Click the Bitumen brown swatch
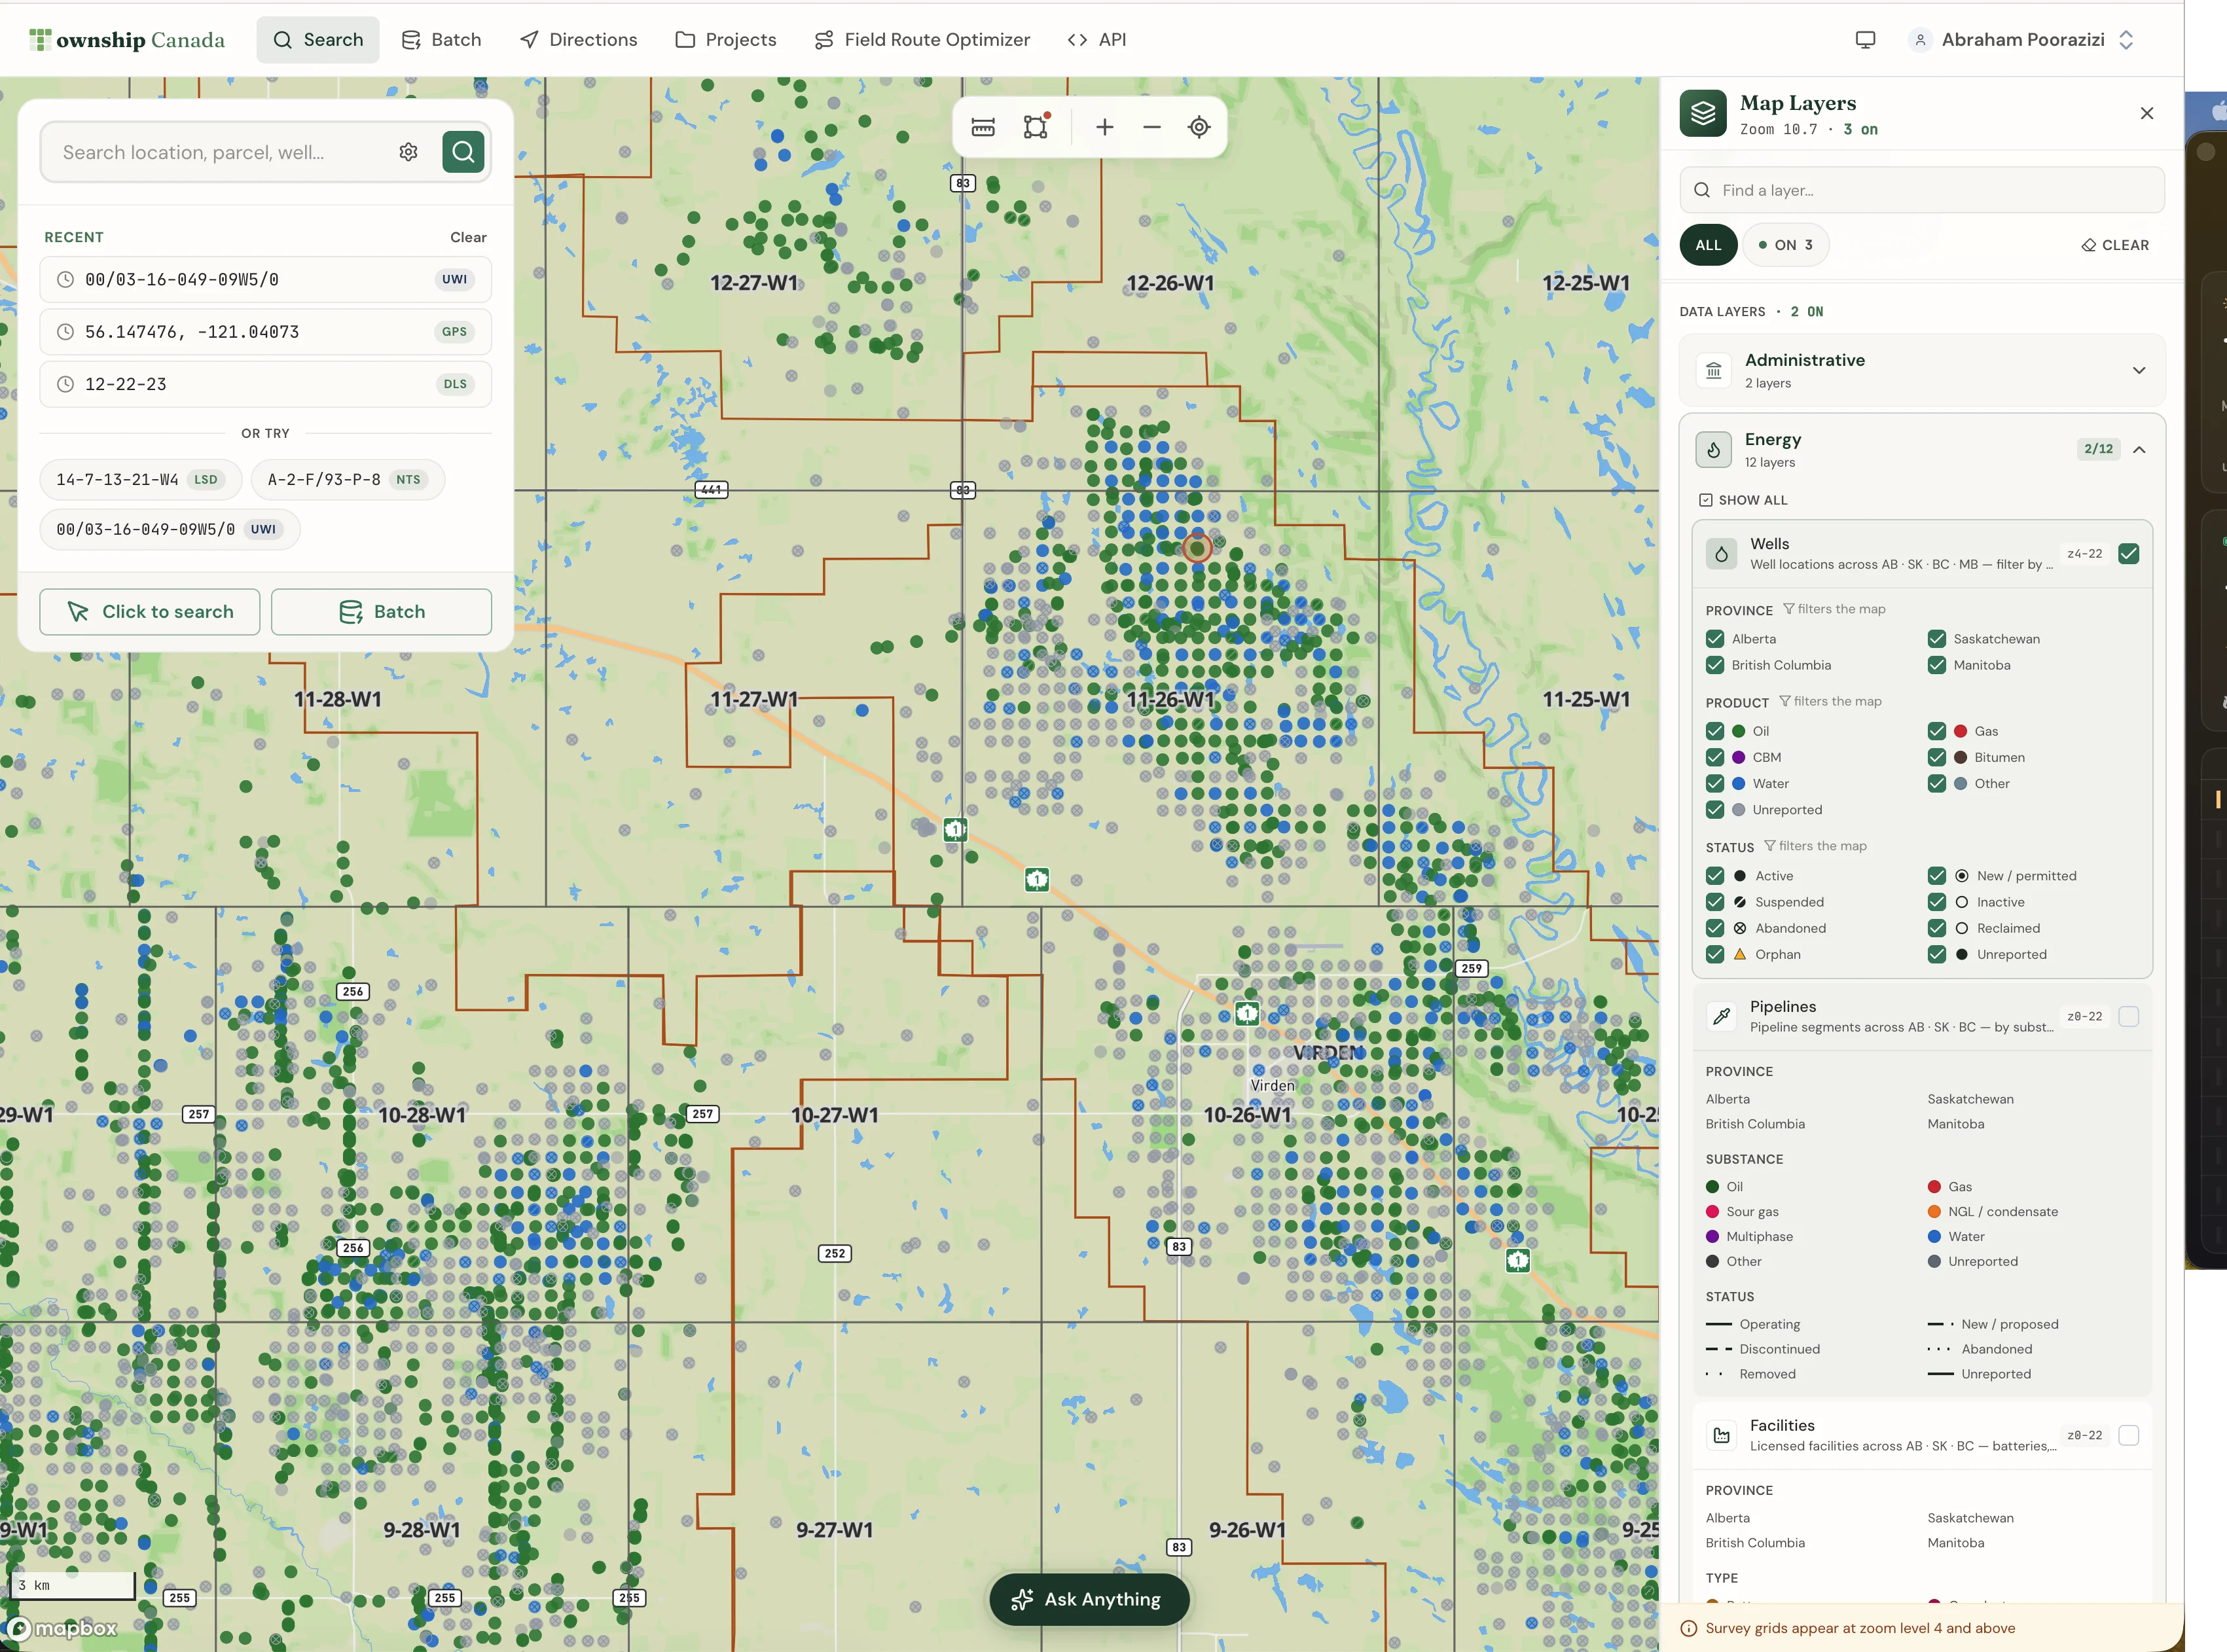Image resolution: width=2227 pixels, height=1652 pixels. click(x=1960, y=757)
